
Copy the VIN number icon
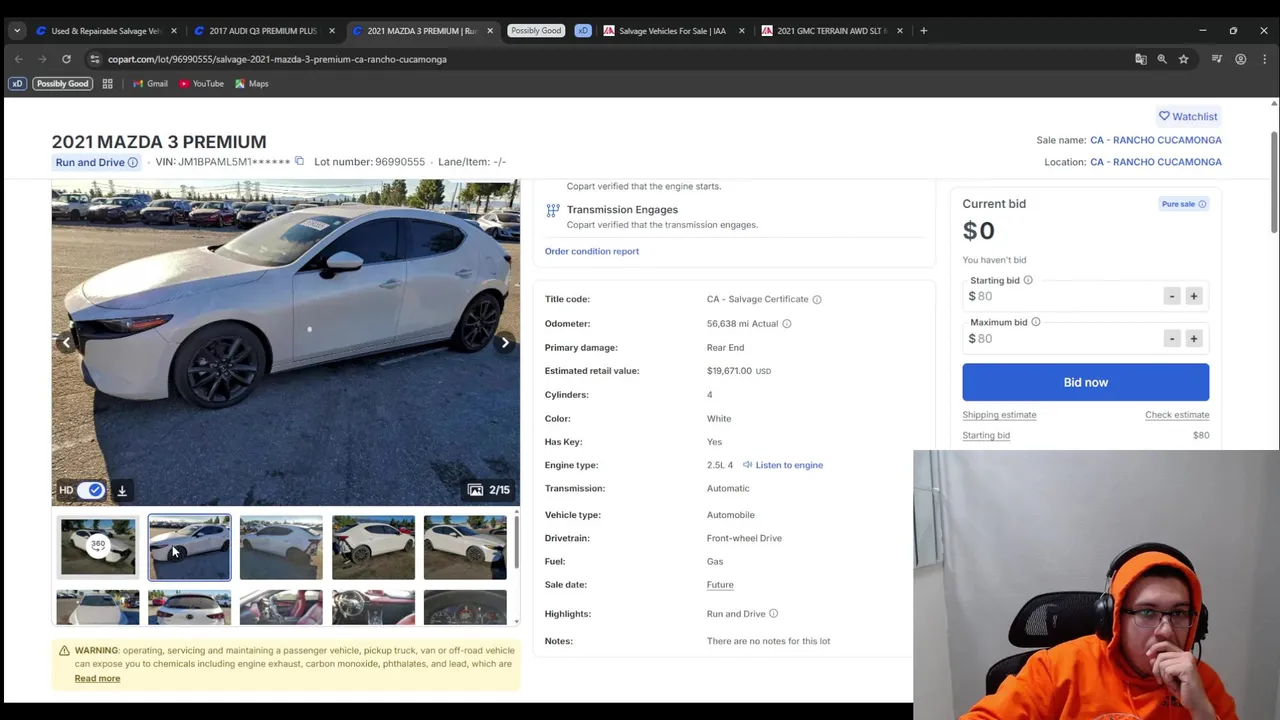click(x=299, y=161)
